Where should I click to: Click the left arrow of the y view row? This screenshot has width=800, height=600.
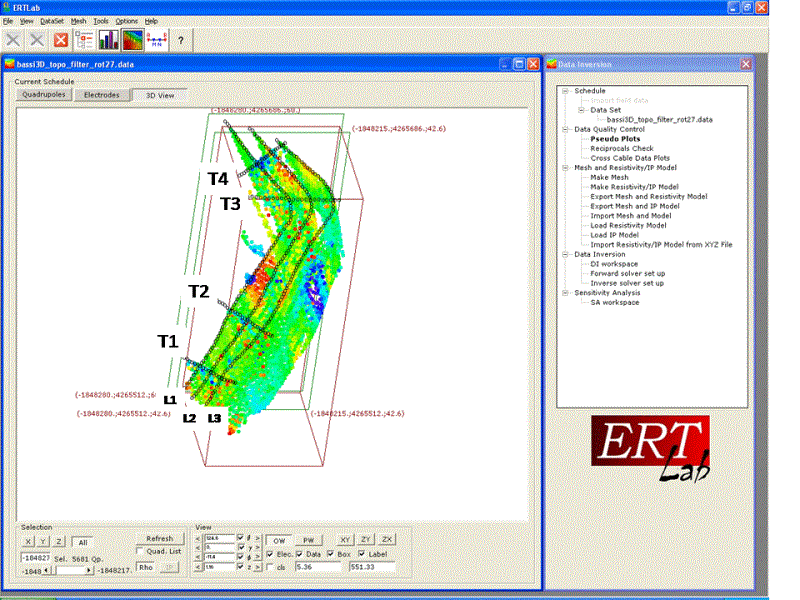click(x=198, y=547)
